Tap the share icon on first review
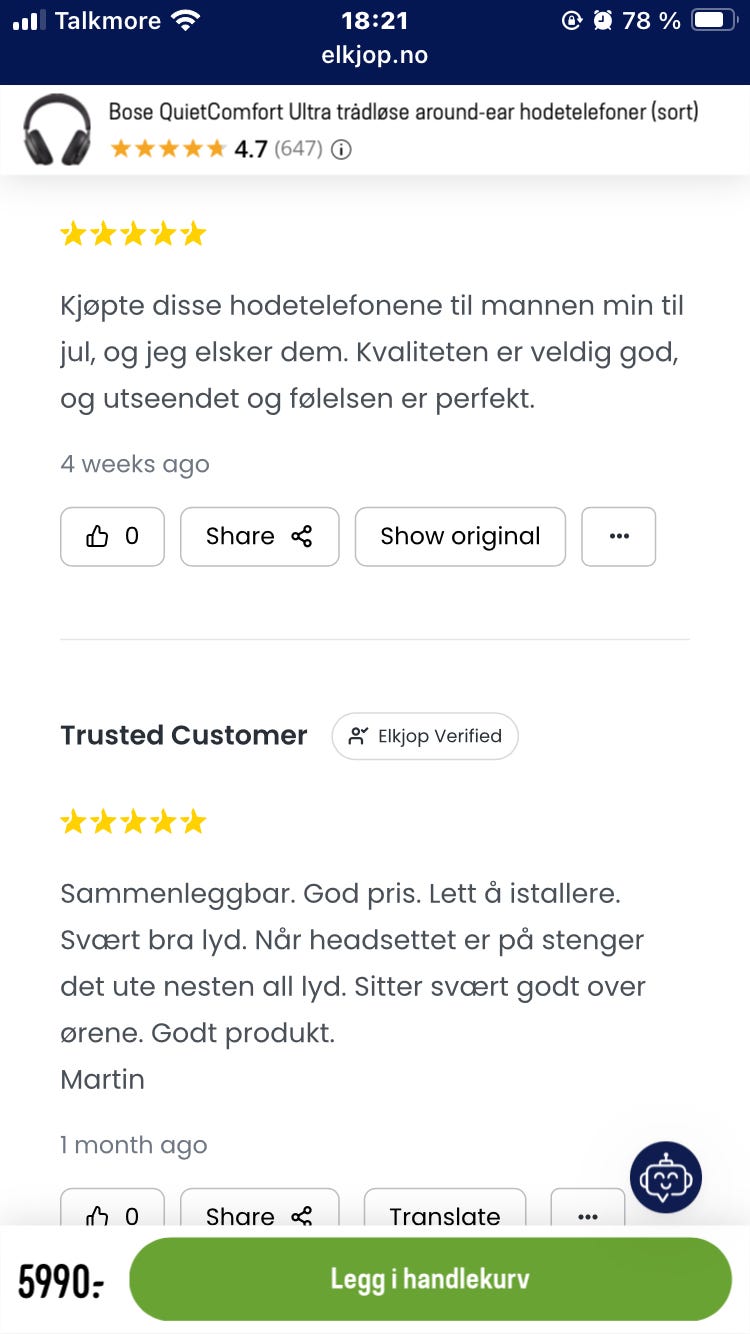The width and height of the screenshot is (750, 1334). tap(301, 537)
